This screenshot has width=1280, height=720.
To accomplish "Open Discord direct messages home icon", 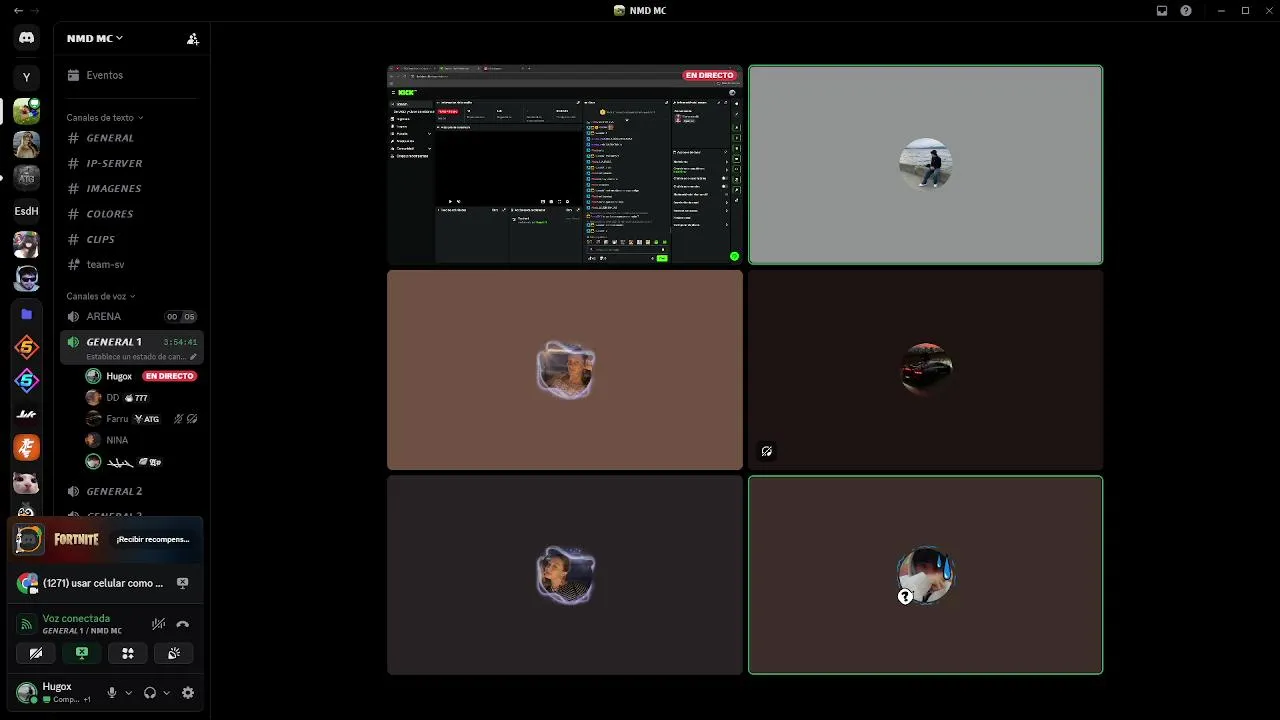I will point(27,38).
